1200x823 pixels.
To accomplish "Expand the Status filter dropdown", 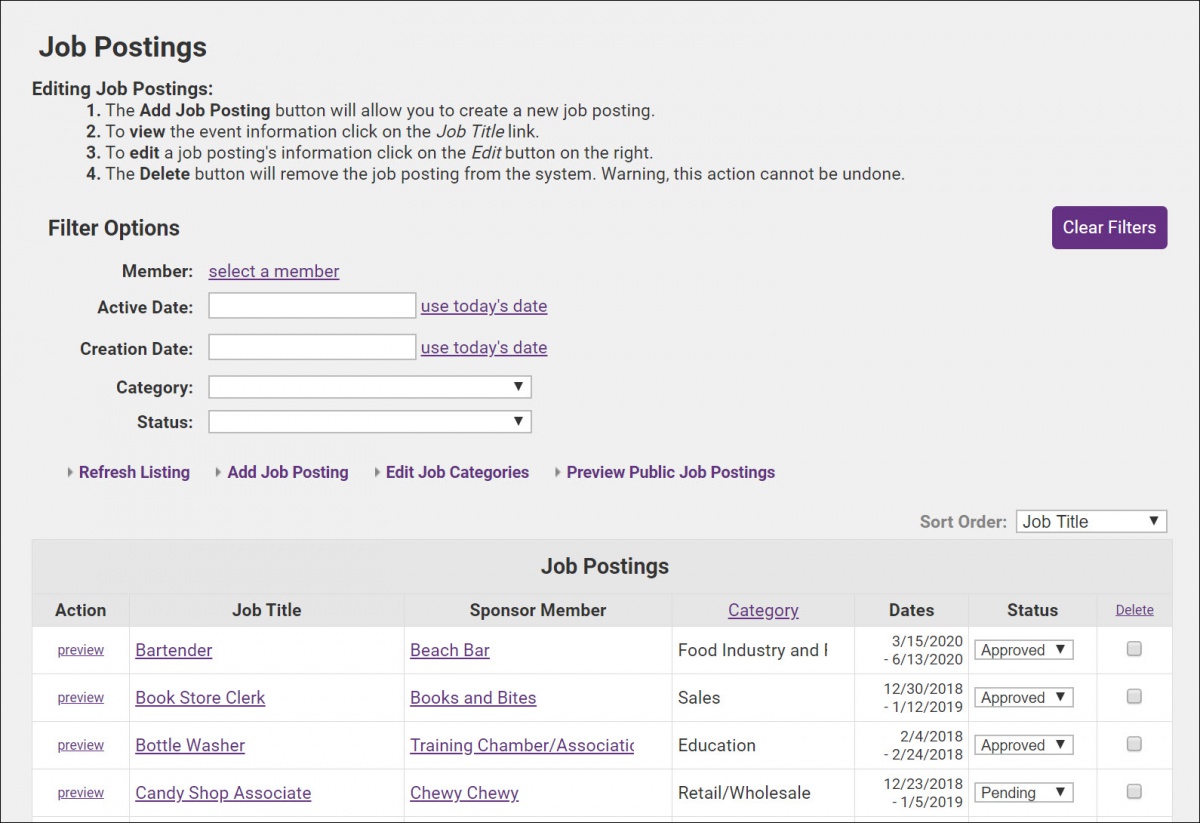I will point(369,422).
